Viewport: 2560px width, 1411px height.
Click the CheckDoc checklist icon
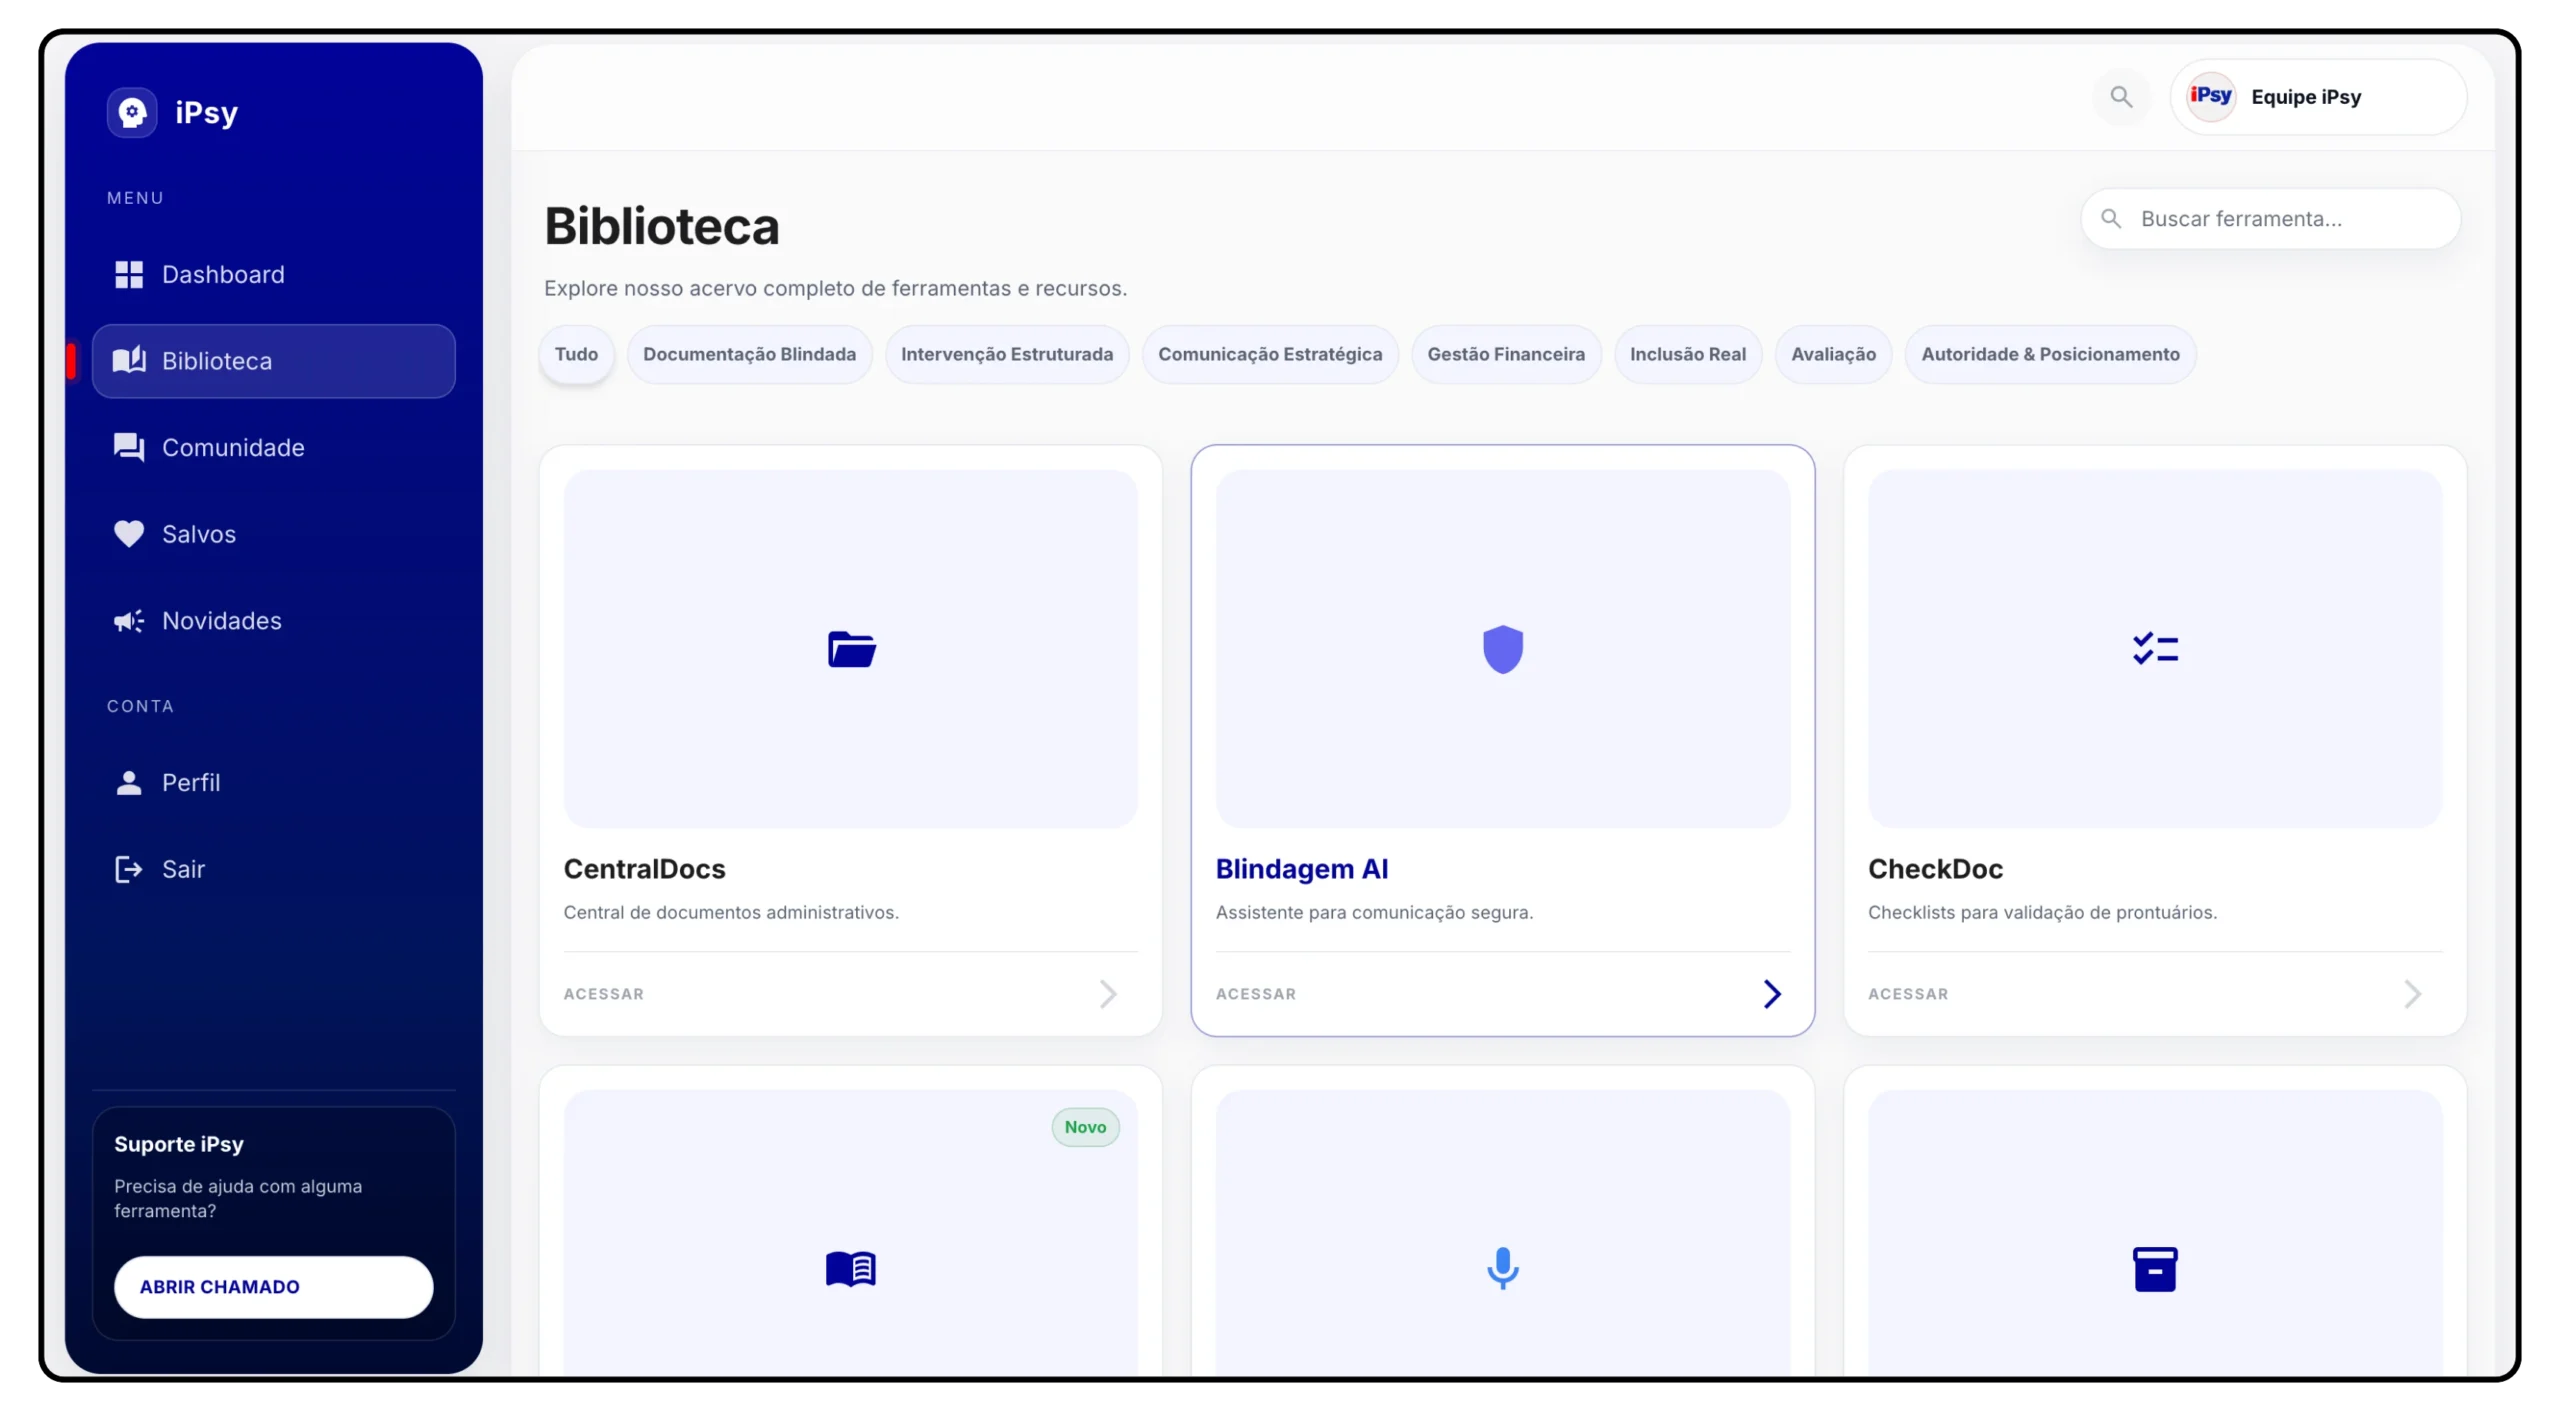[x=2155, y=650]
